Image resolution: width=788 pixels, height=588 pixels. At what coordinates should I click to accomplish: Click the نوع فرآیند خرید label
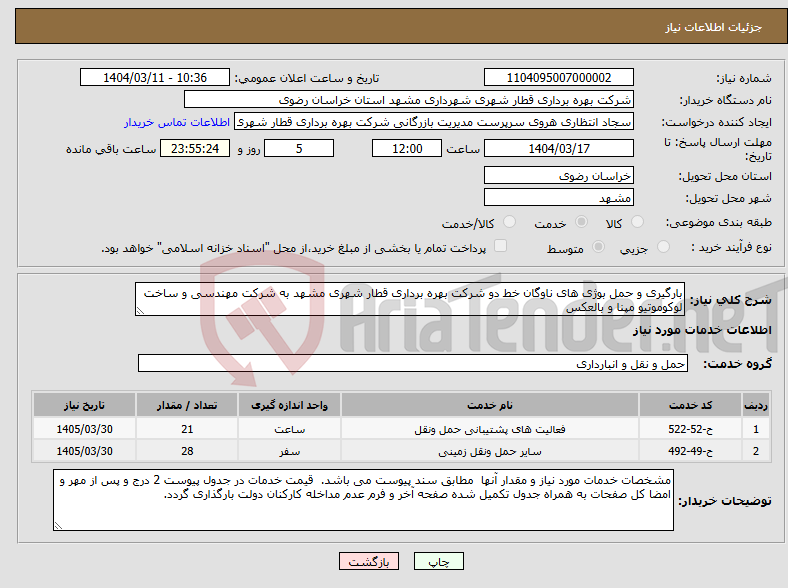click(x=731, y=247)
